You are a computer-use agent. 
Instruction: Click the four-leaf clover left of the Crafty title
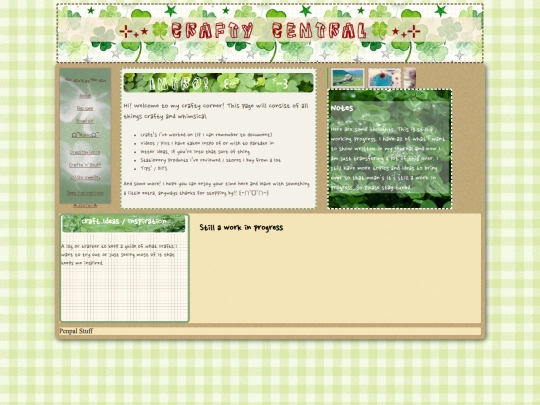pos(160,31)
